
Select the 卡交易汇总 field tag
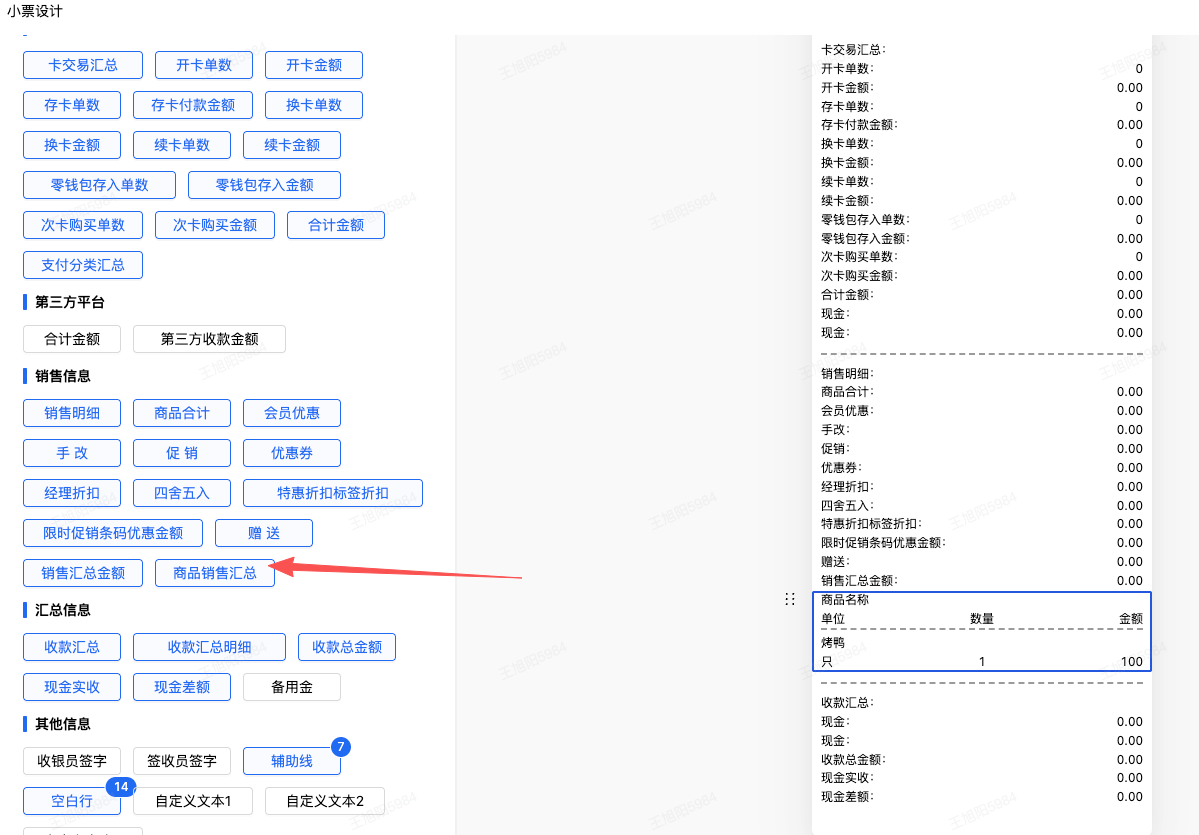coord(83,65)
